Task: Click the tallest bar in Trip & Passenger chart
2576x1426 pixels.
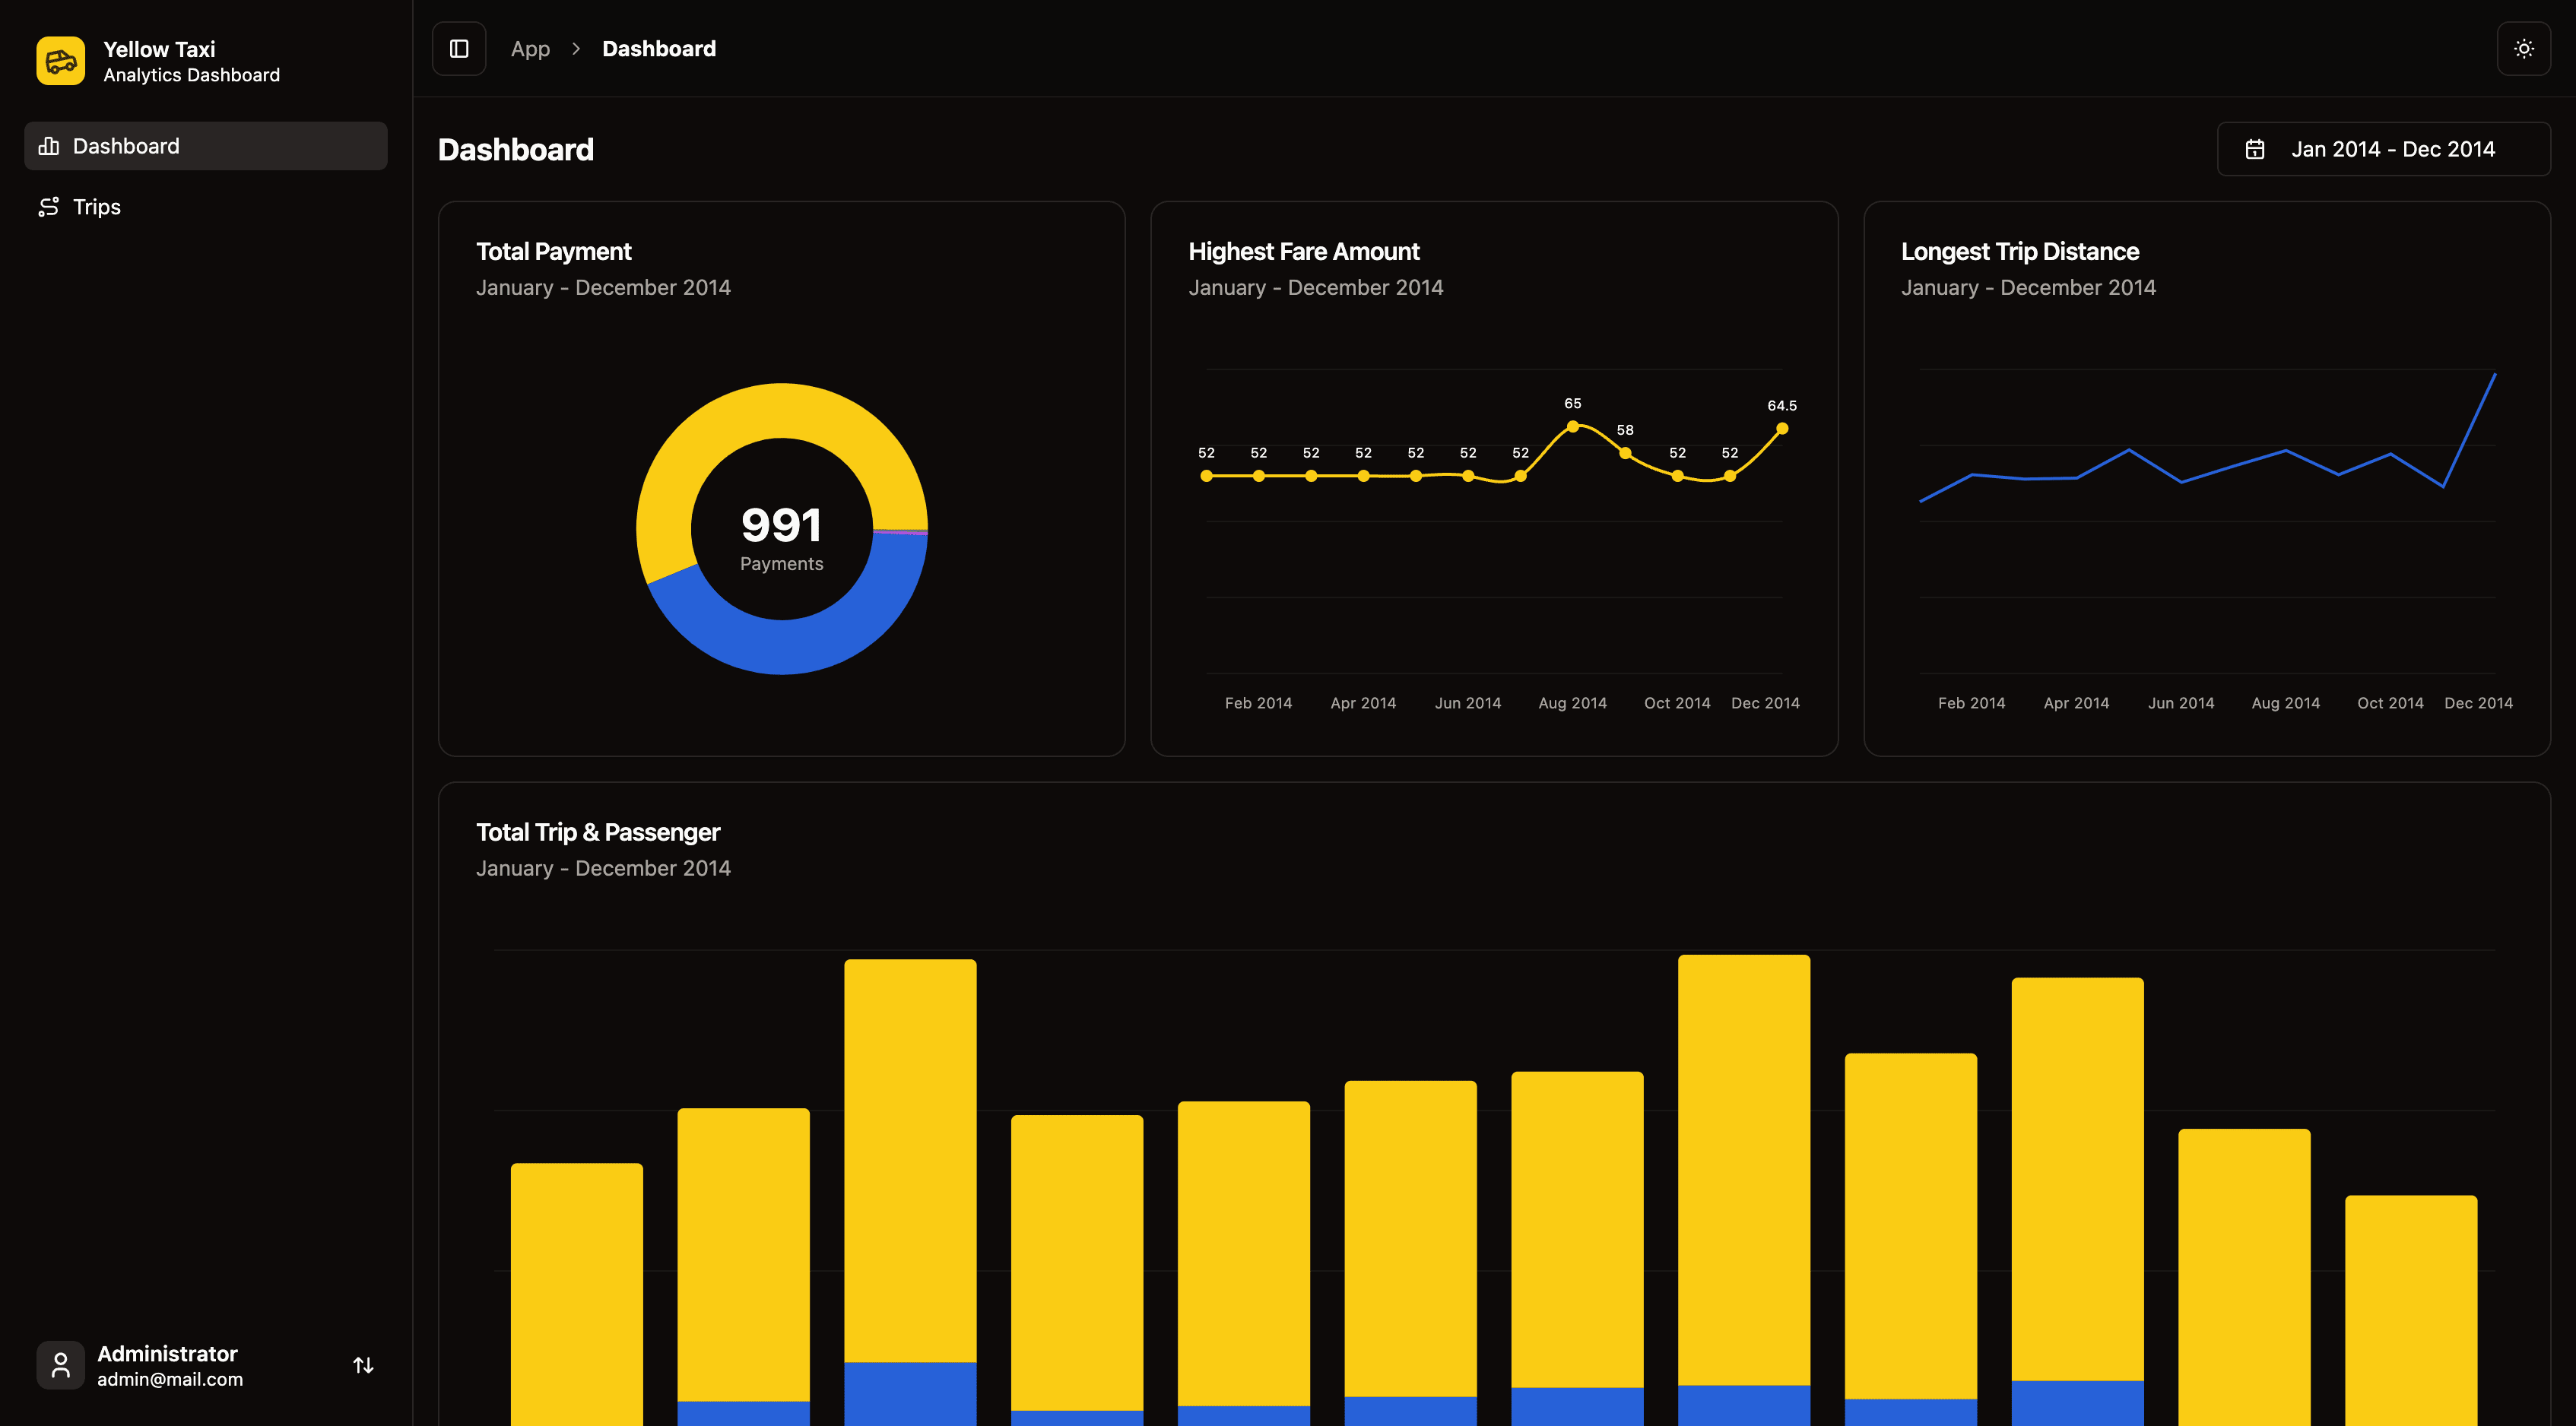Action: coord(1744,1190)
